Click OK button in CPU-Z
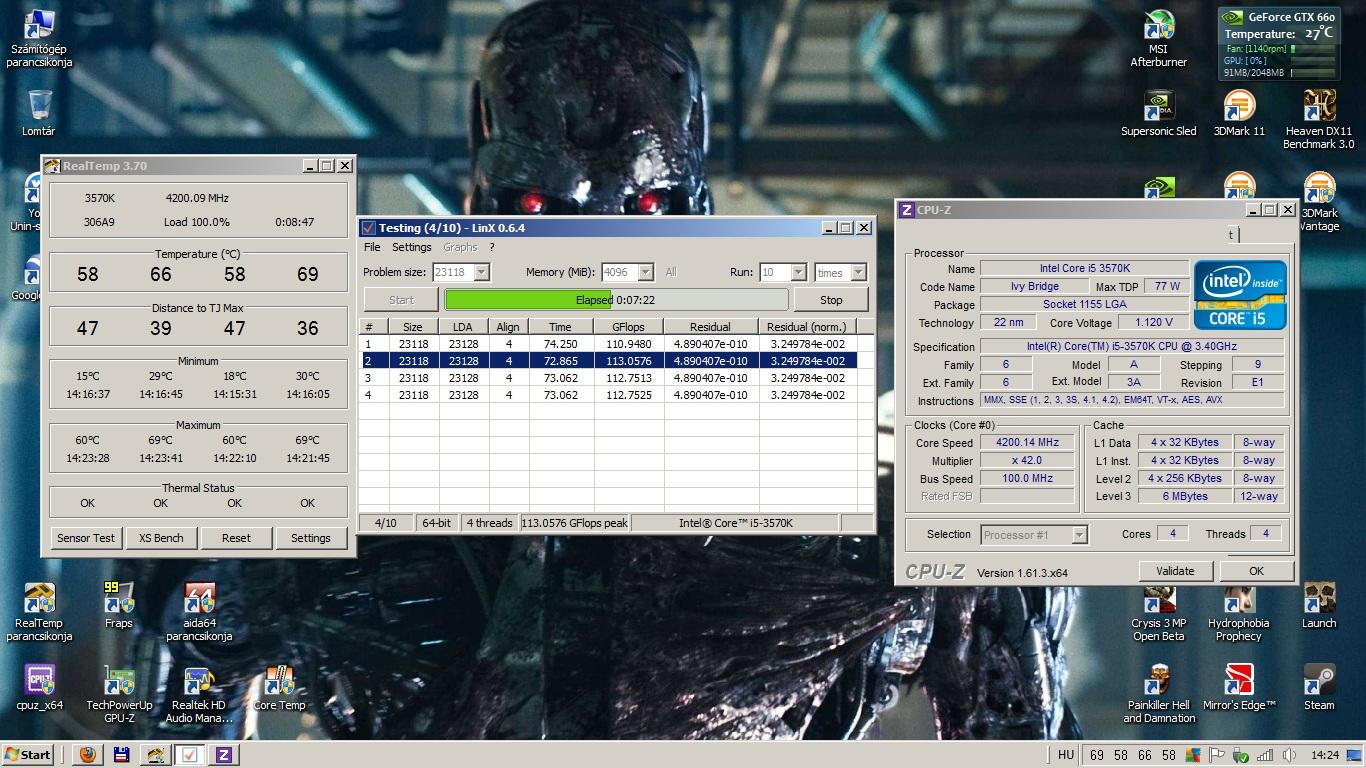 [x=1256, y=571]
